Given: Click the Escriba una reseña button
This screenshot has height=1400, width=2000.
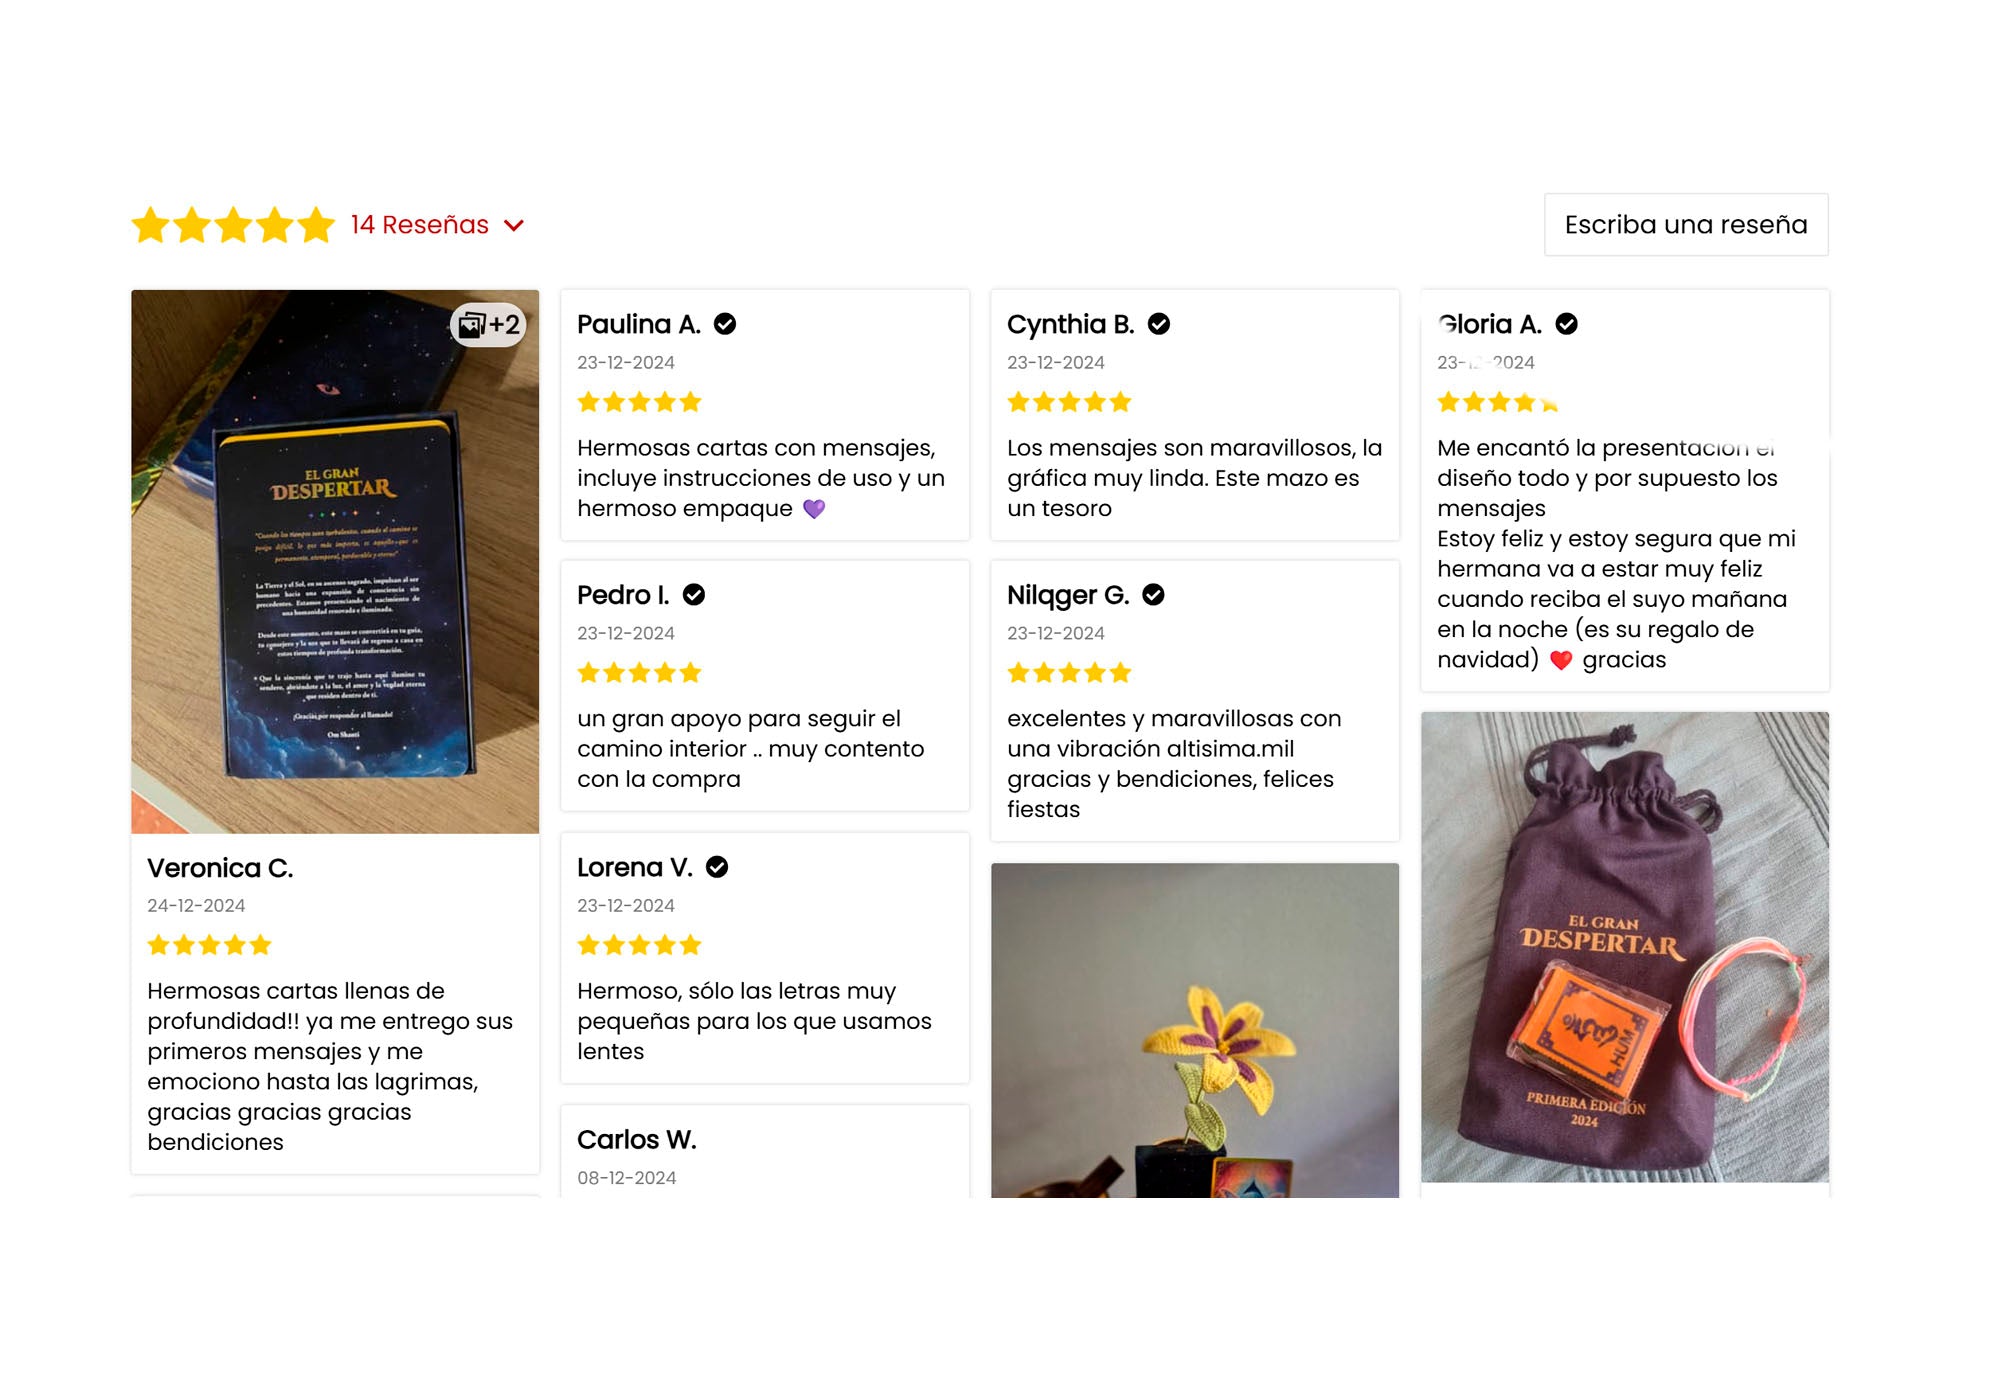Looking at the screenshot, I should (1686, 225).
